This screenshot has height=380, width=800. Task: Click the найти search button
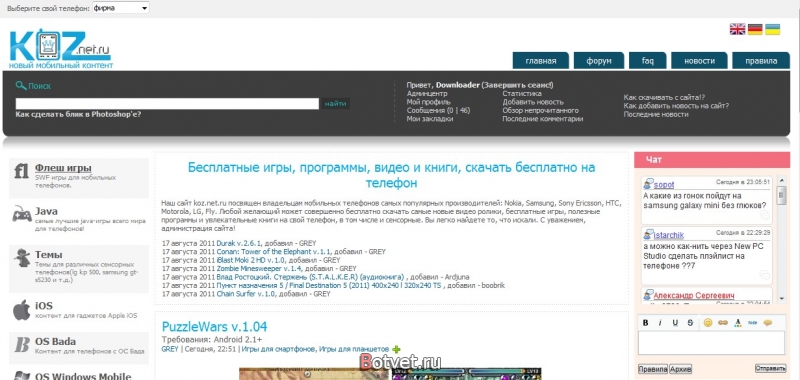coord(335,104)
